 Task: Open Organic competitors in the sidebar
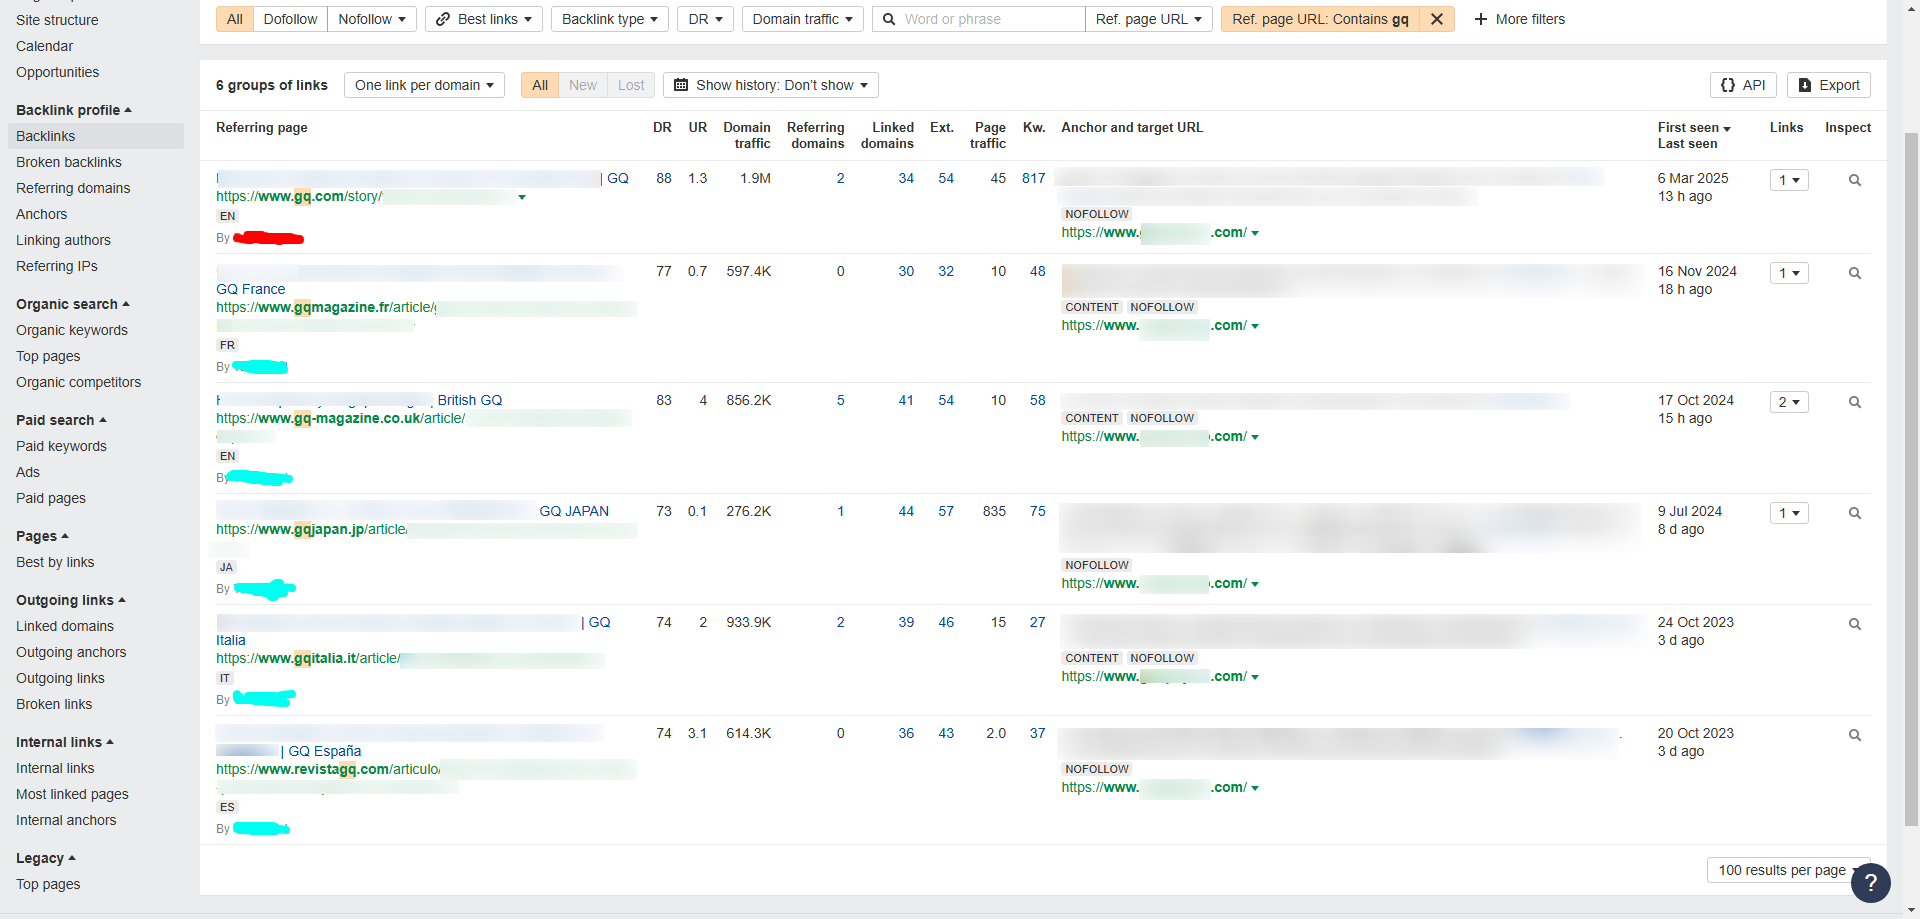pyautogui.click(x=78, y=382)
